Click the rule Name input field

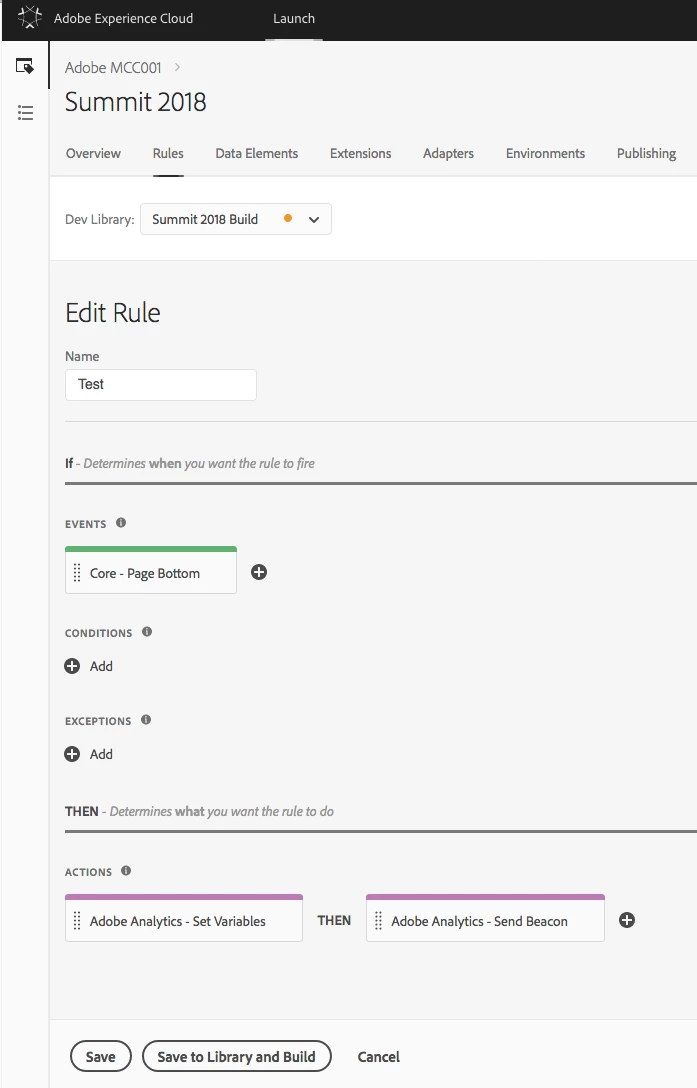(x=161, y=384)
